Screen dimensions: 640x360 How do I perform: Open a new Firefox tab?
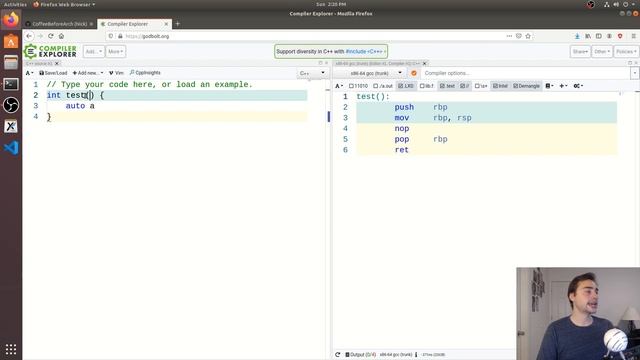coord(177,24)
